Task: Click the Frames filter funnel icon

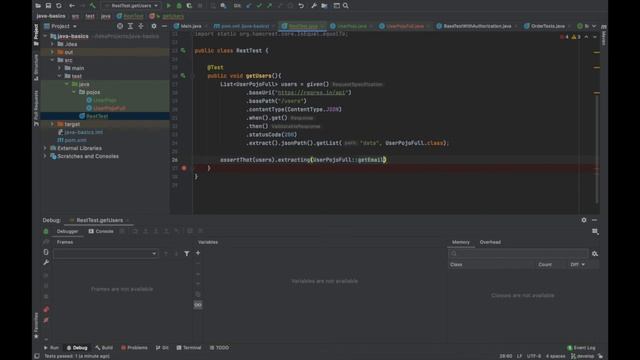Action: tap(187, 253)
